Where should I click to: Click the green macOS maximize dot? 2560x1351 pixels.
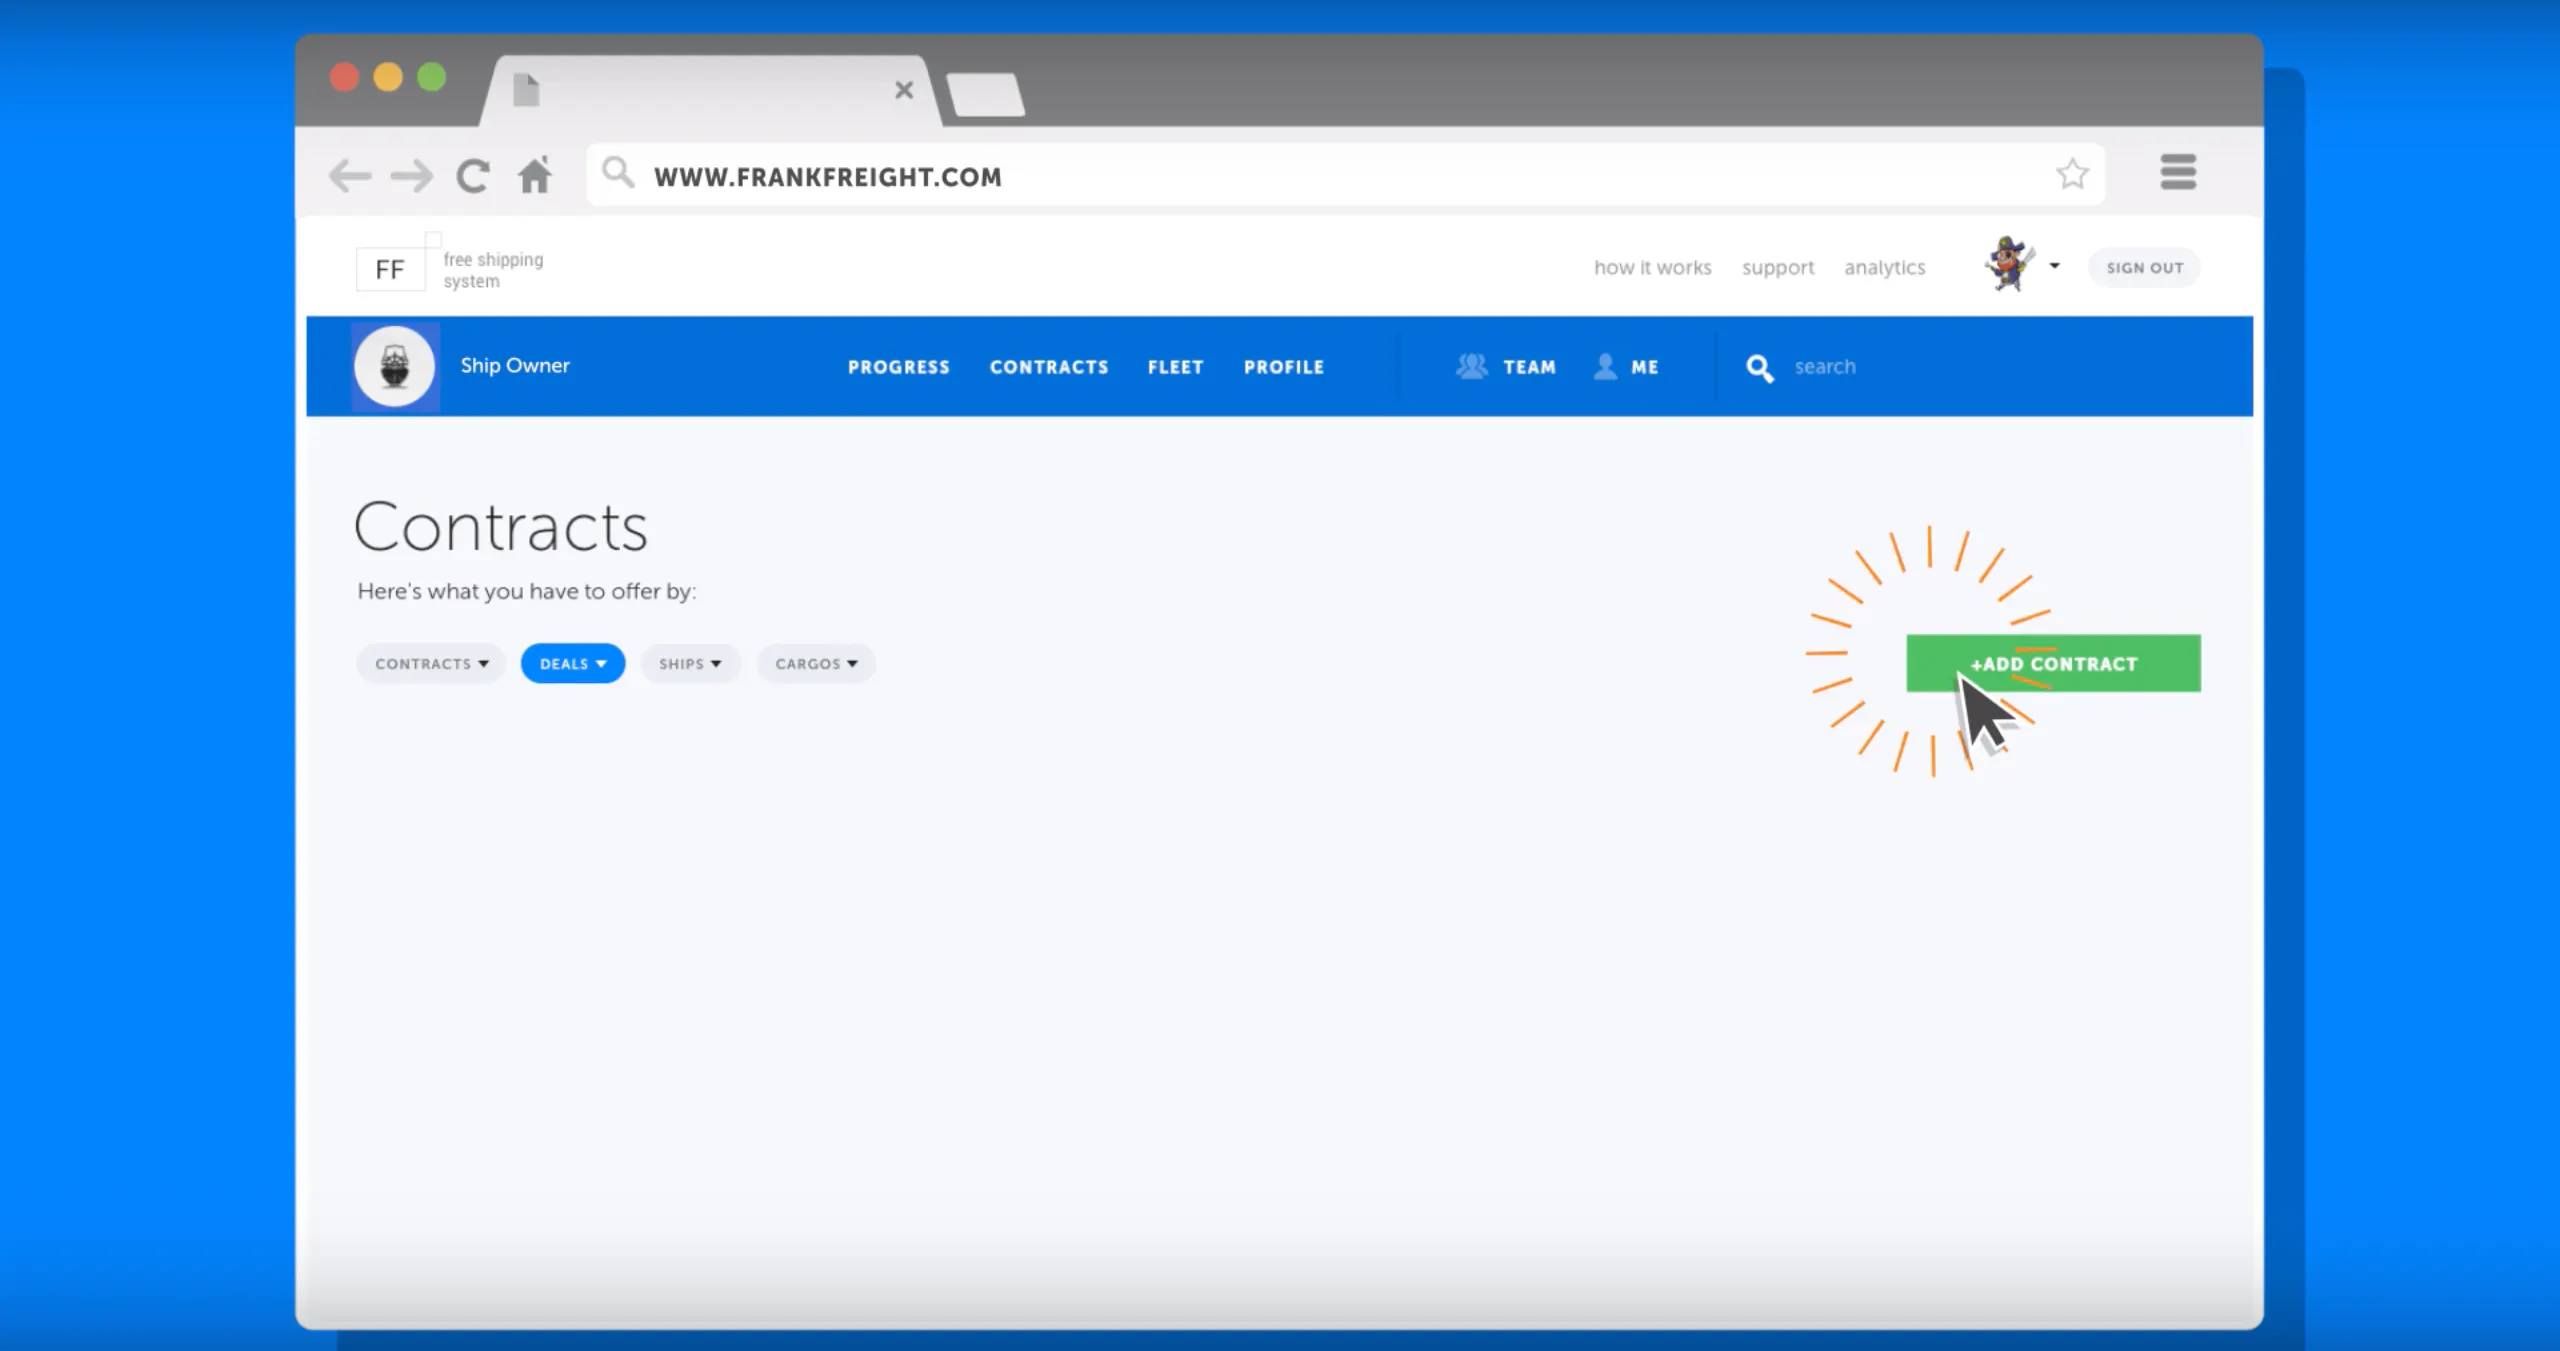[x=432, y=77]
